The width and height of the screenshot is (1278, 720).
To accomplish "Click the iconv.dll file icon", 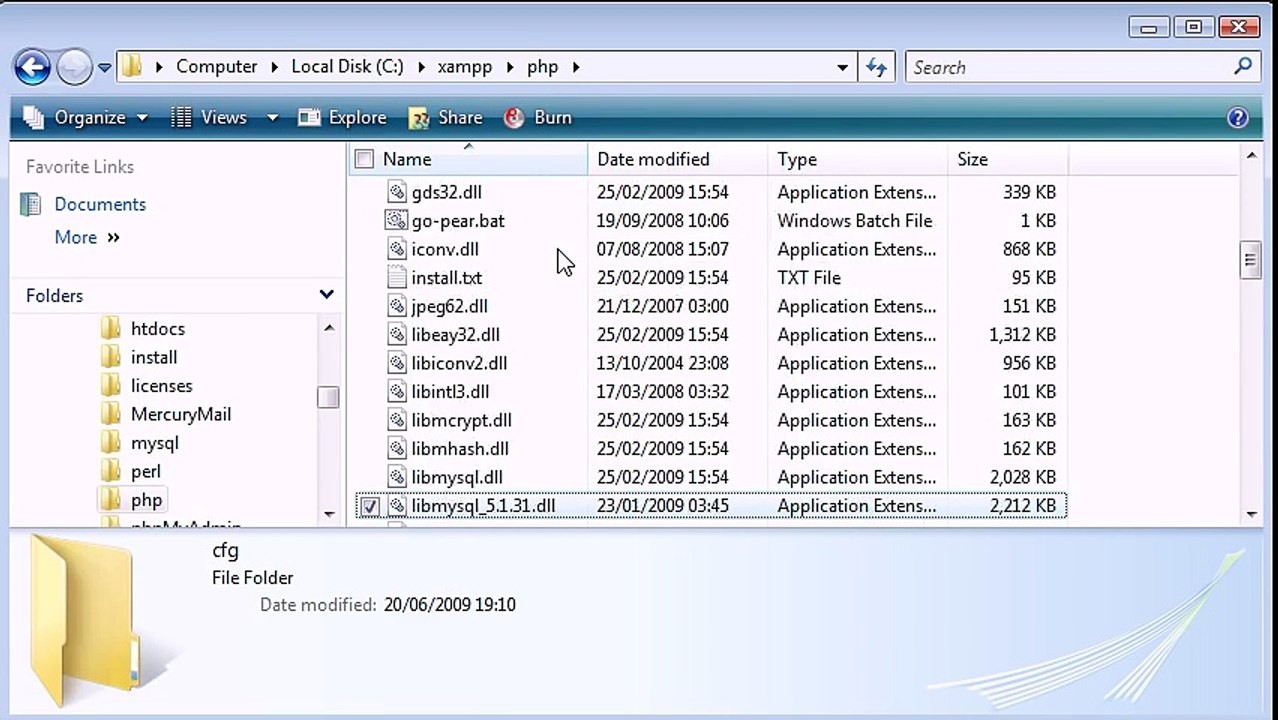I will pos(397,249).
